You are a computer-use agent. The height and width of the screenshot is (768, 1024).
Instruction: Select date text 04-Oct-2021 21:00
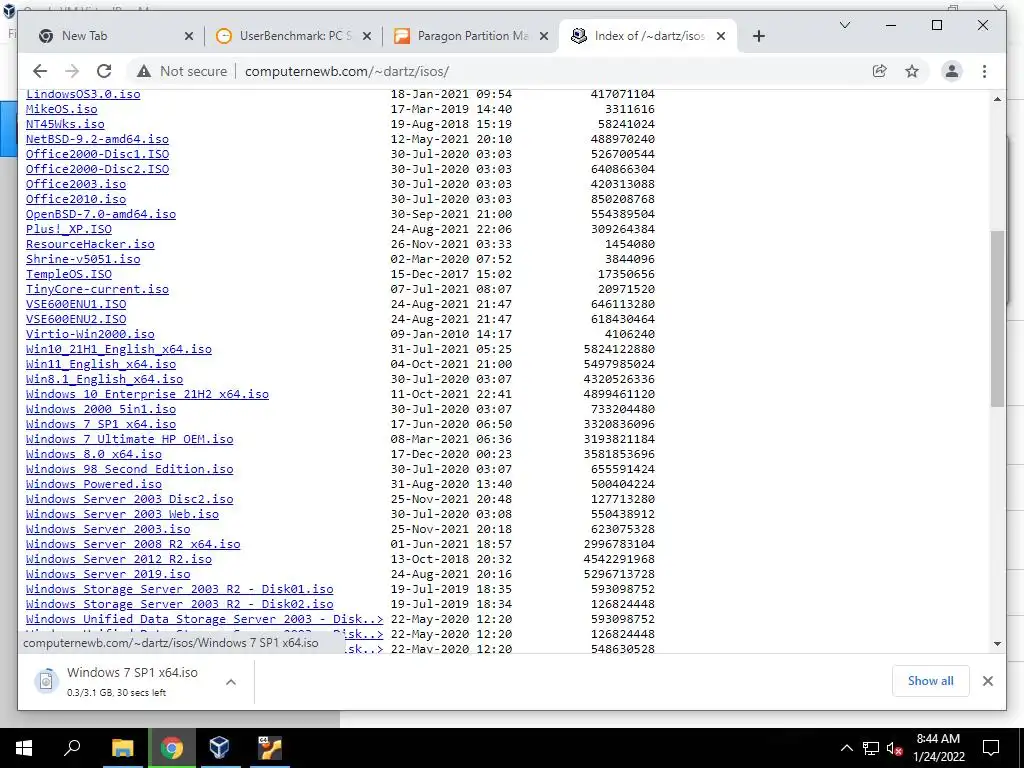click(x=451, y=364)
